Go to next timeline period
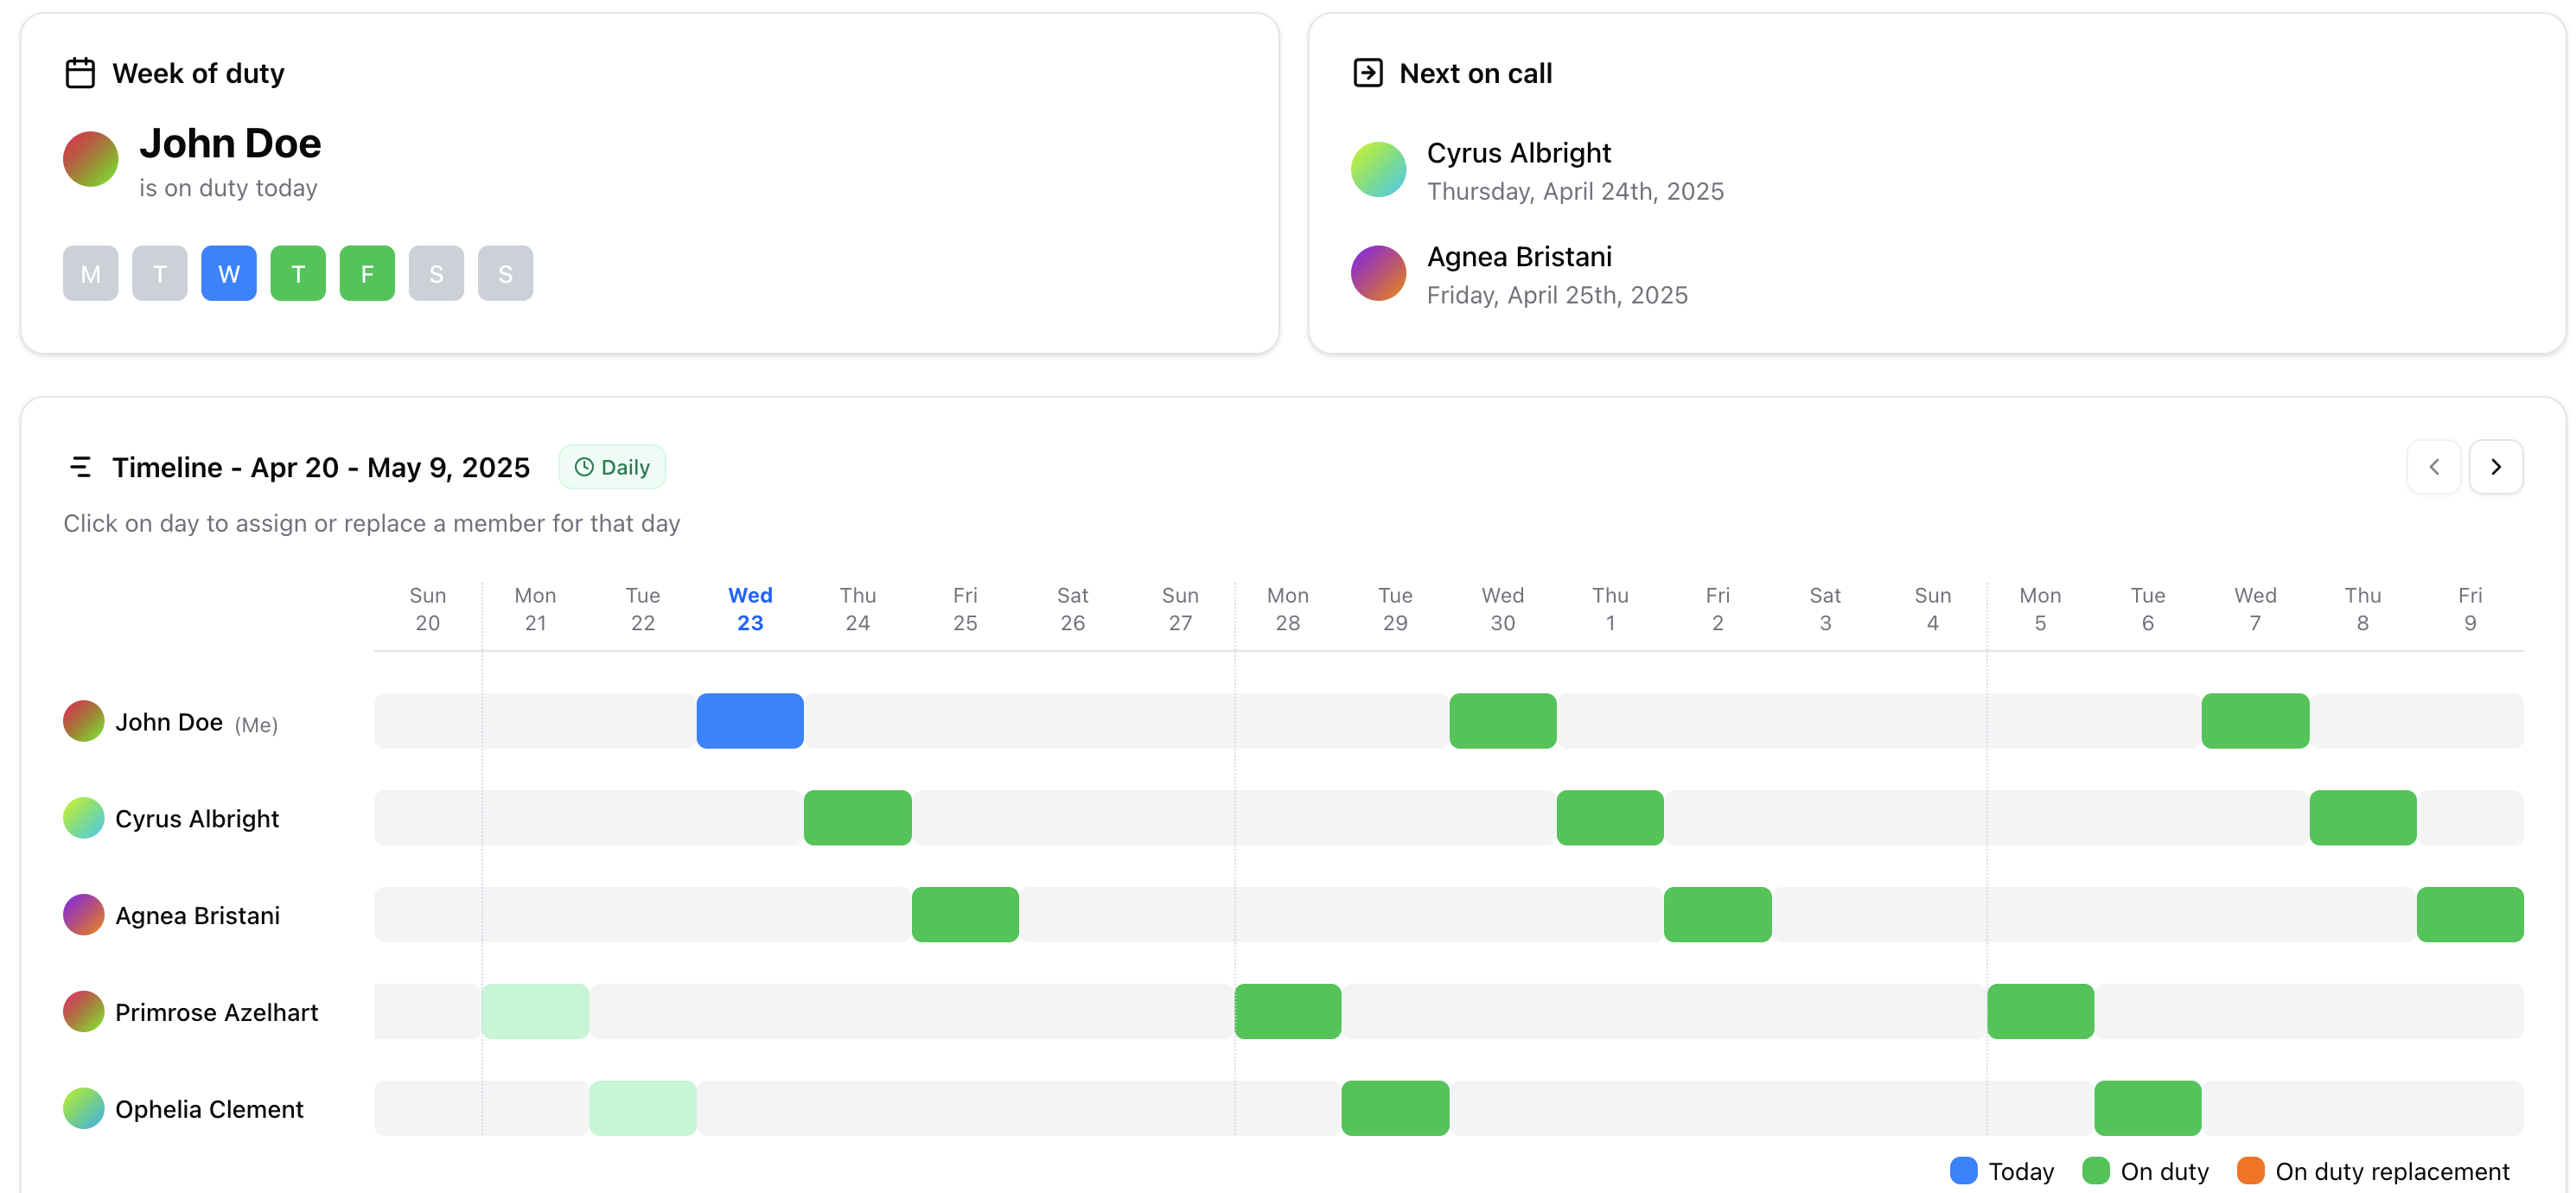This screenshot has width=2576, height=1193. tap(2495, 467)
